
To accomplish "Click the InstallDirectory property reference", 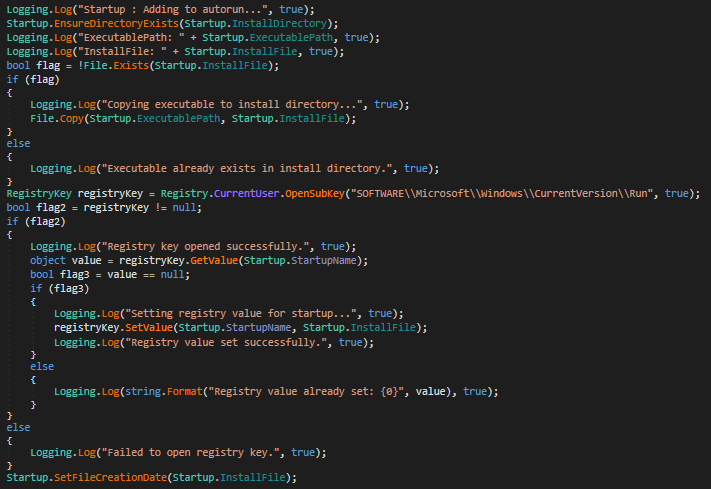I will [280, 23].
